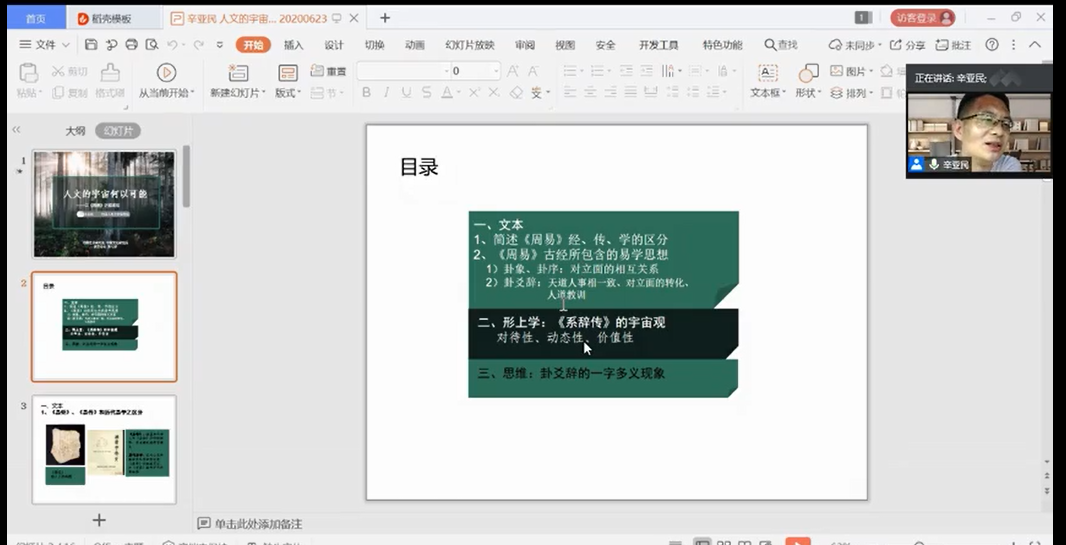
Task: Open the Insert (插入) ribbon tab
Action: click(293, 45)
